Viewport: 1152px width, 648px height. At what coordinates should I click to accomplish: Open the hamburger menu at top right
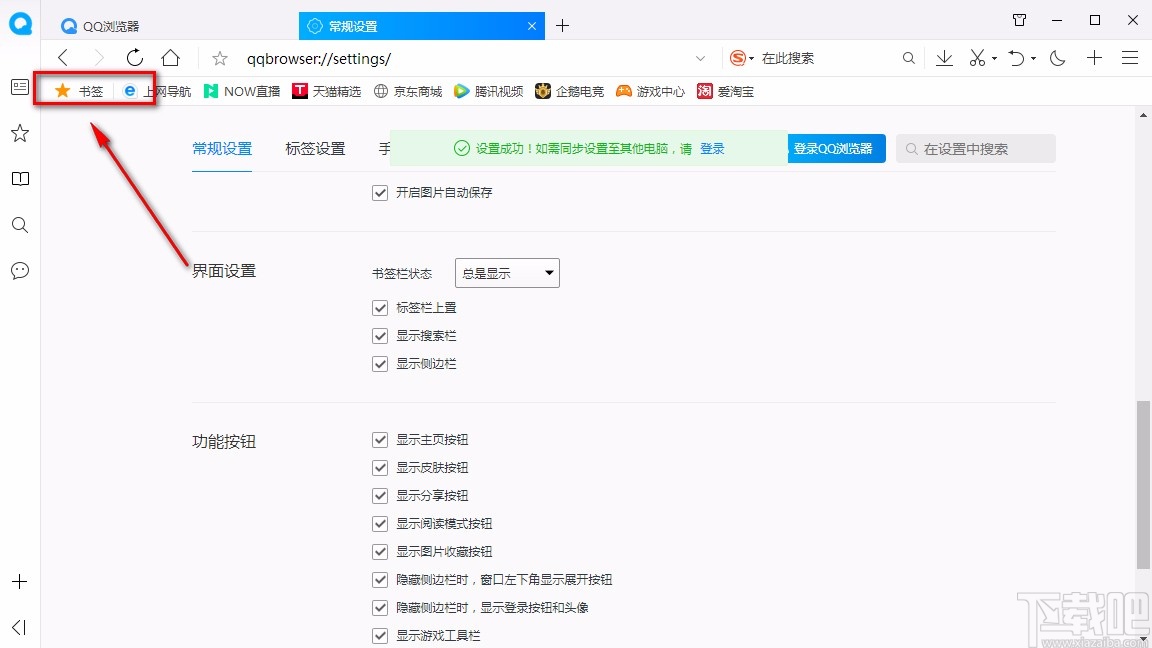tap(1131, 58)
